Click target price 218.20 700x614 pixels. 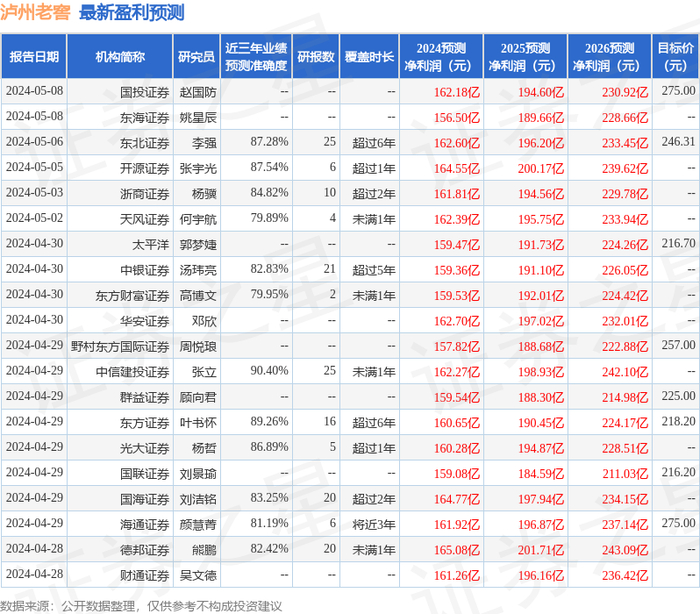coord(678,422)
